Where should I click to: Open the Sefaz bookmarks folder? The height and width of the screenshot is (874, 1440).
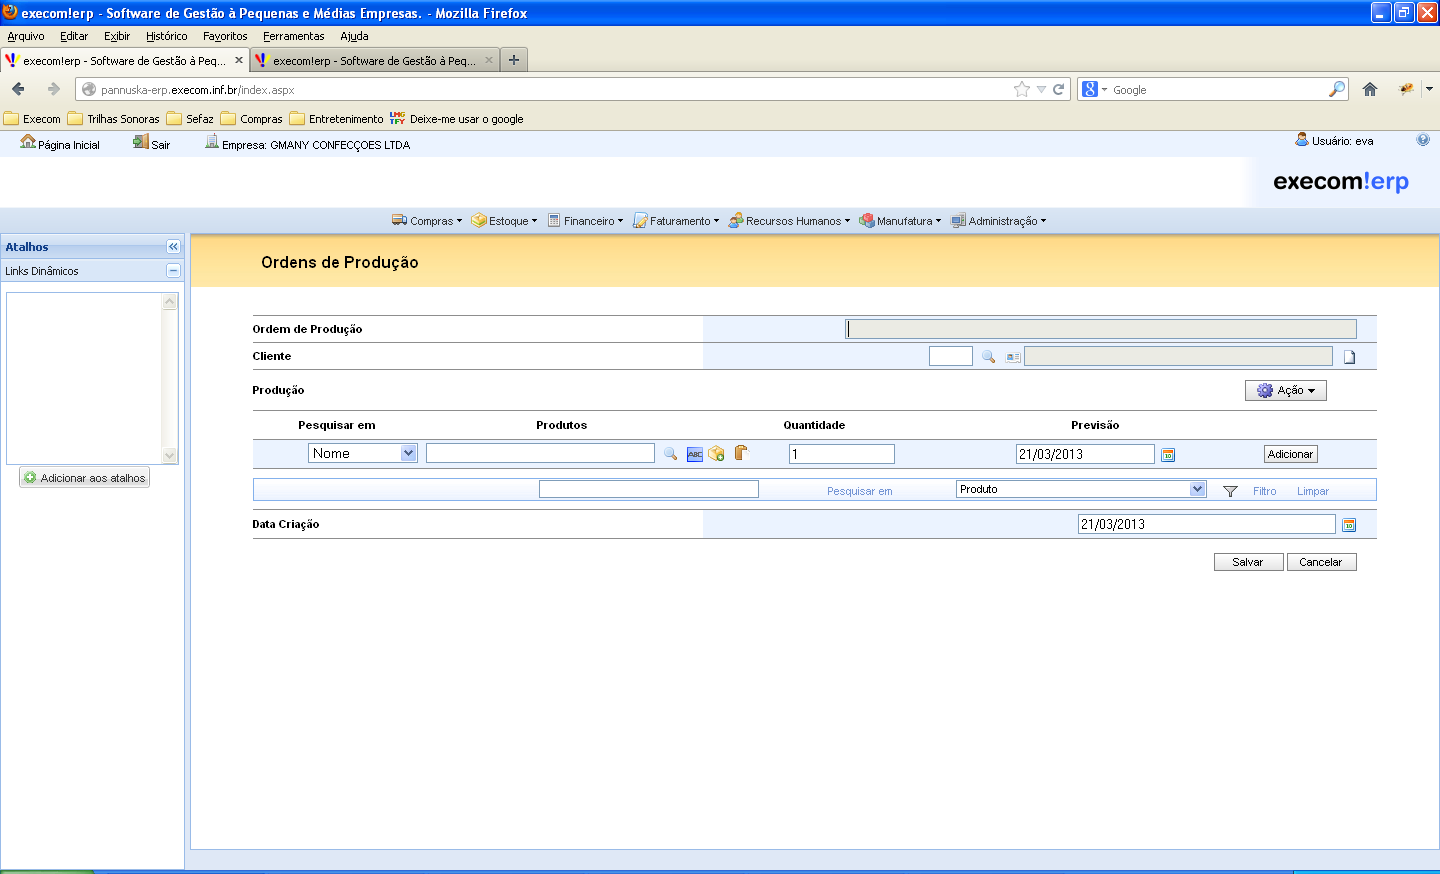[190, 118]
